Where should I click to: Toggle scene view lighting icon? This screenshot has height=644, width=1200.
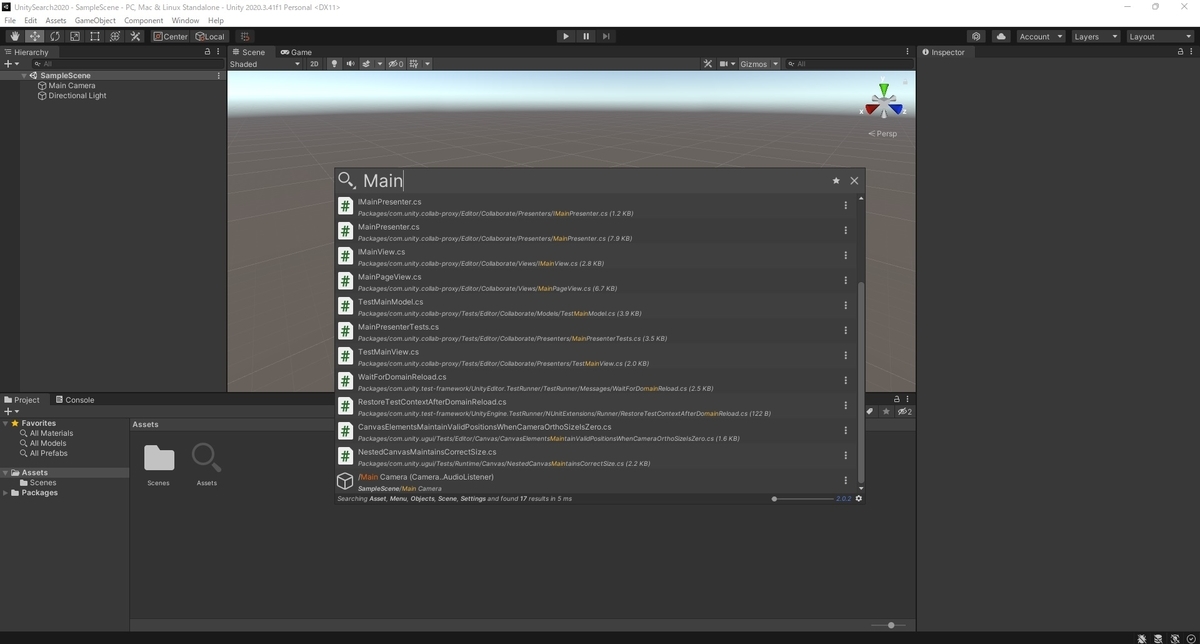pos(335,63)
